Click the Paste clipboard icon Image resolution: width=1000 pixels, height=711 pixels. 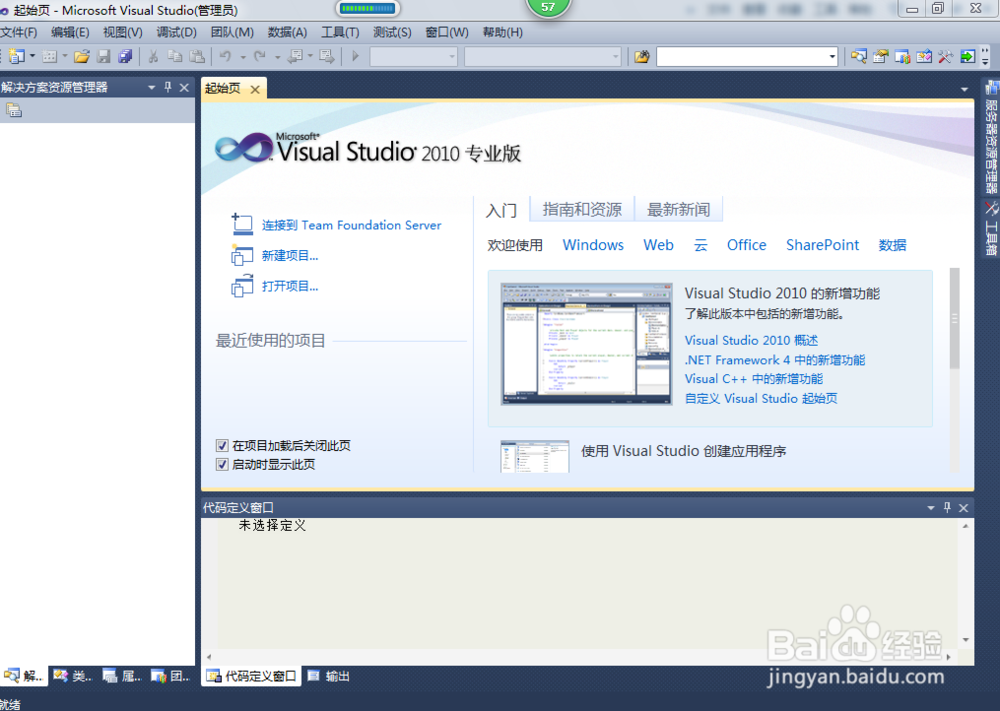pos(197,57)
